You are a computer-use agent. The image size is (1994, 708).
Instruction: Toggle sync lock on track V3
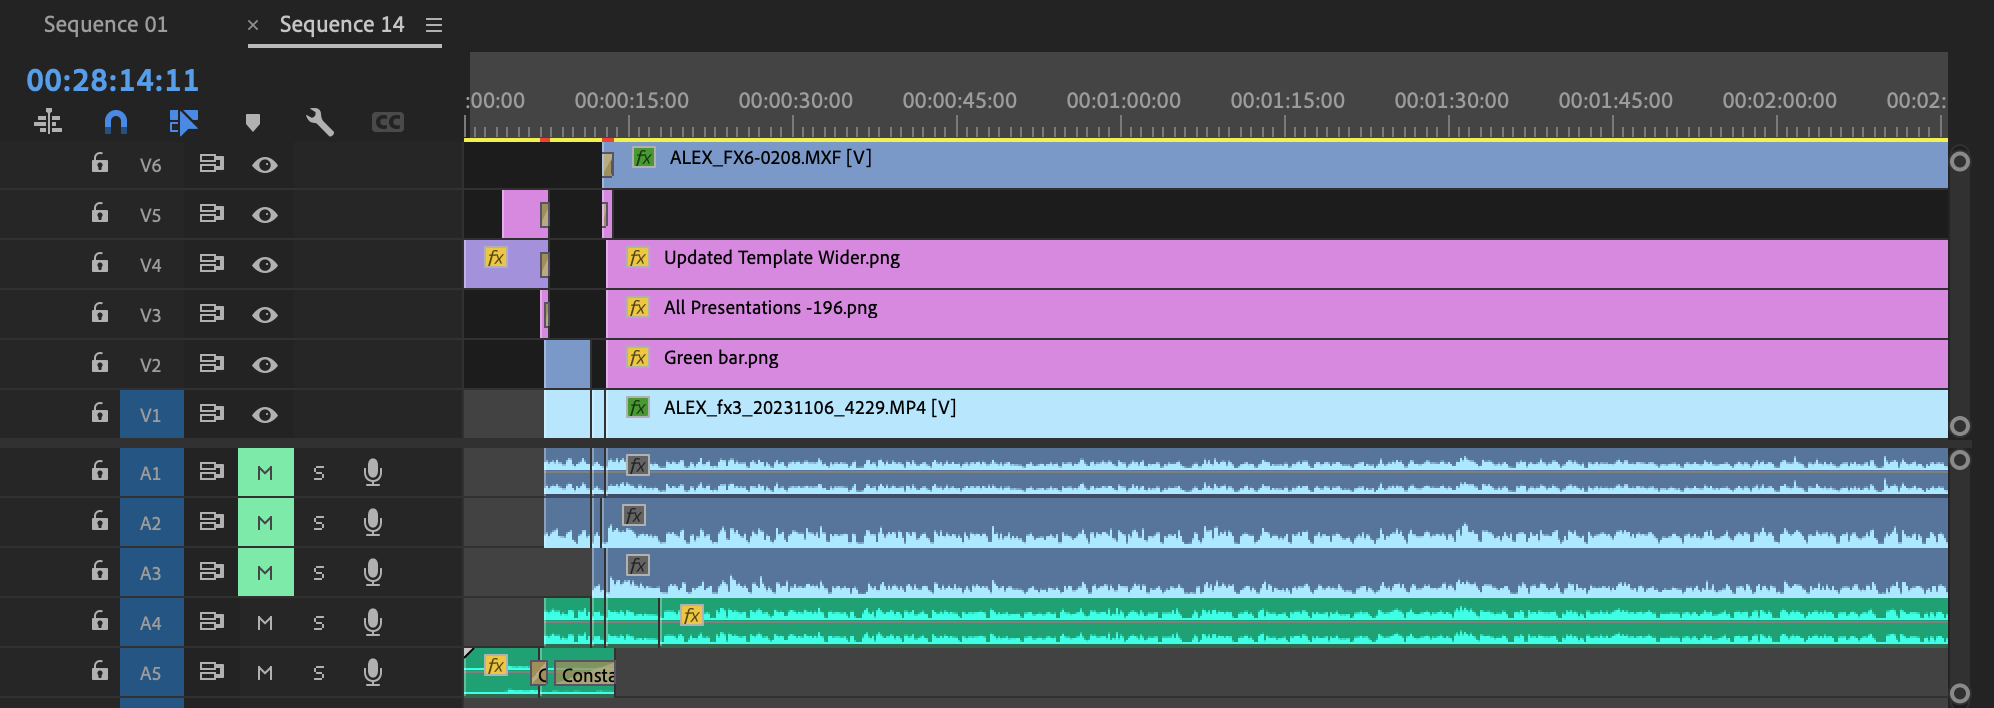click(211, 314)
